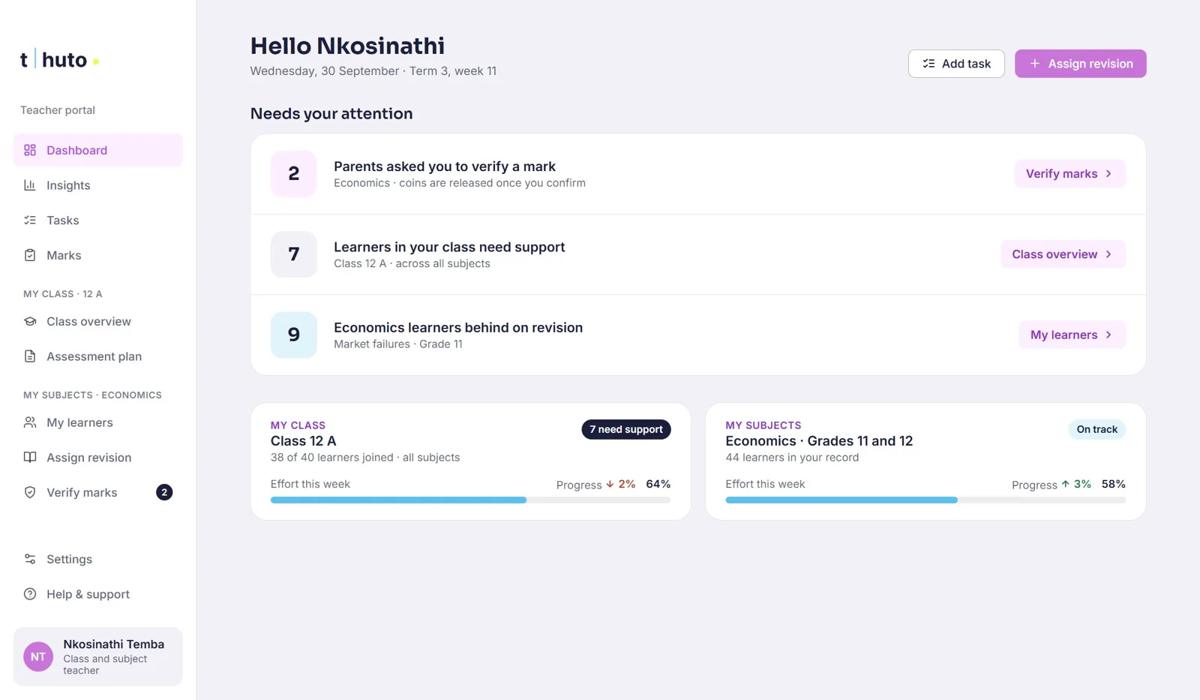Screen dimensions: 1200x700
Task: Go to Tasks in the sidebar
Action: click(98, 220)
